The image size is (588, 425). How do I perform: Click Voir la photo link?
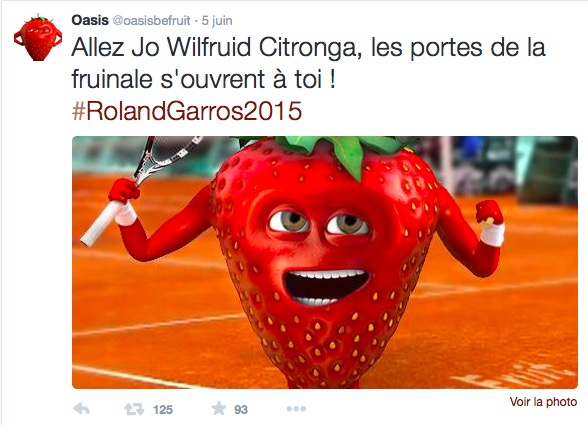click(x=543, y=402)
